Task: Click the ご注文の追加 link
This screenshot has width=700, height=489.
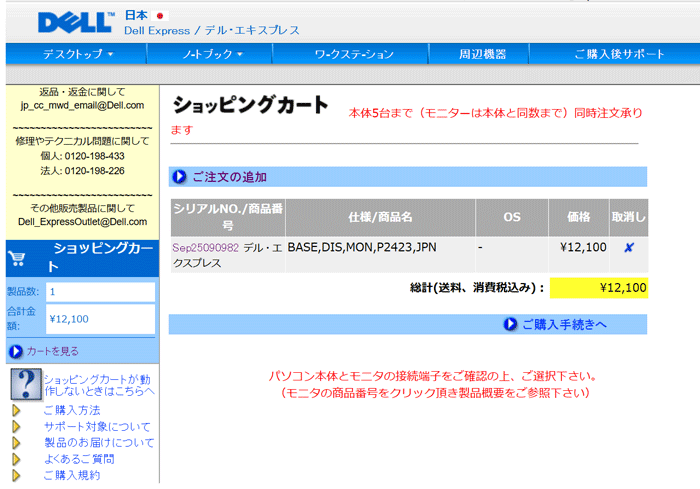Action: click(229, 177)
